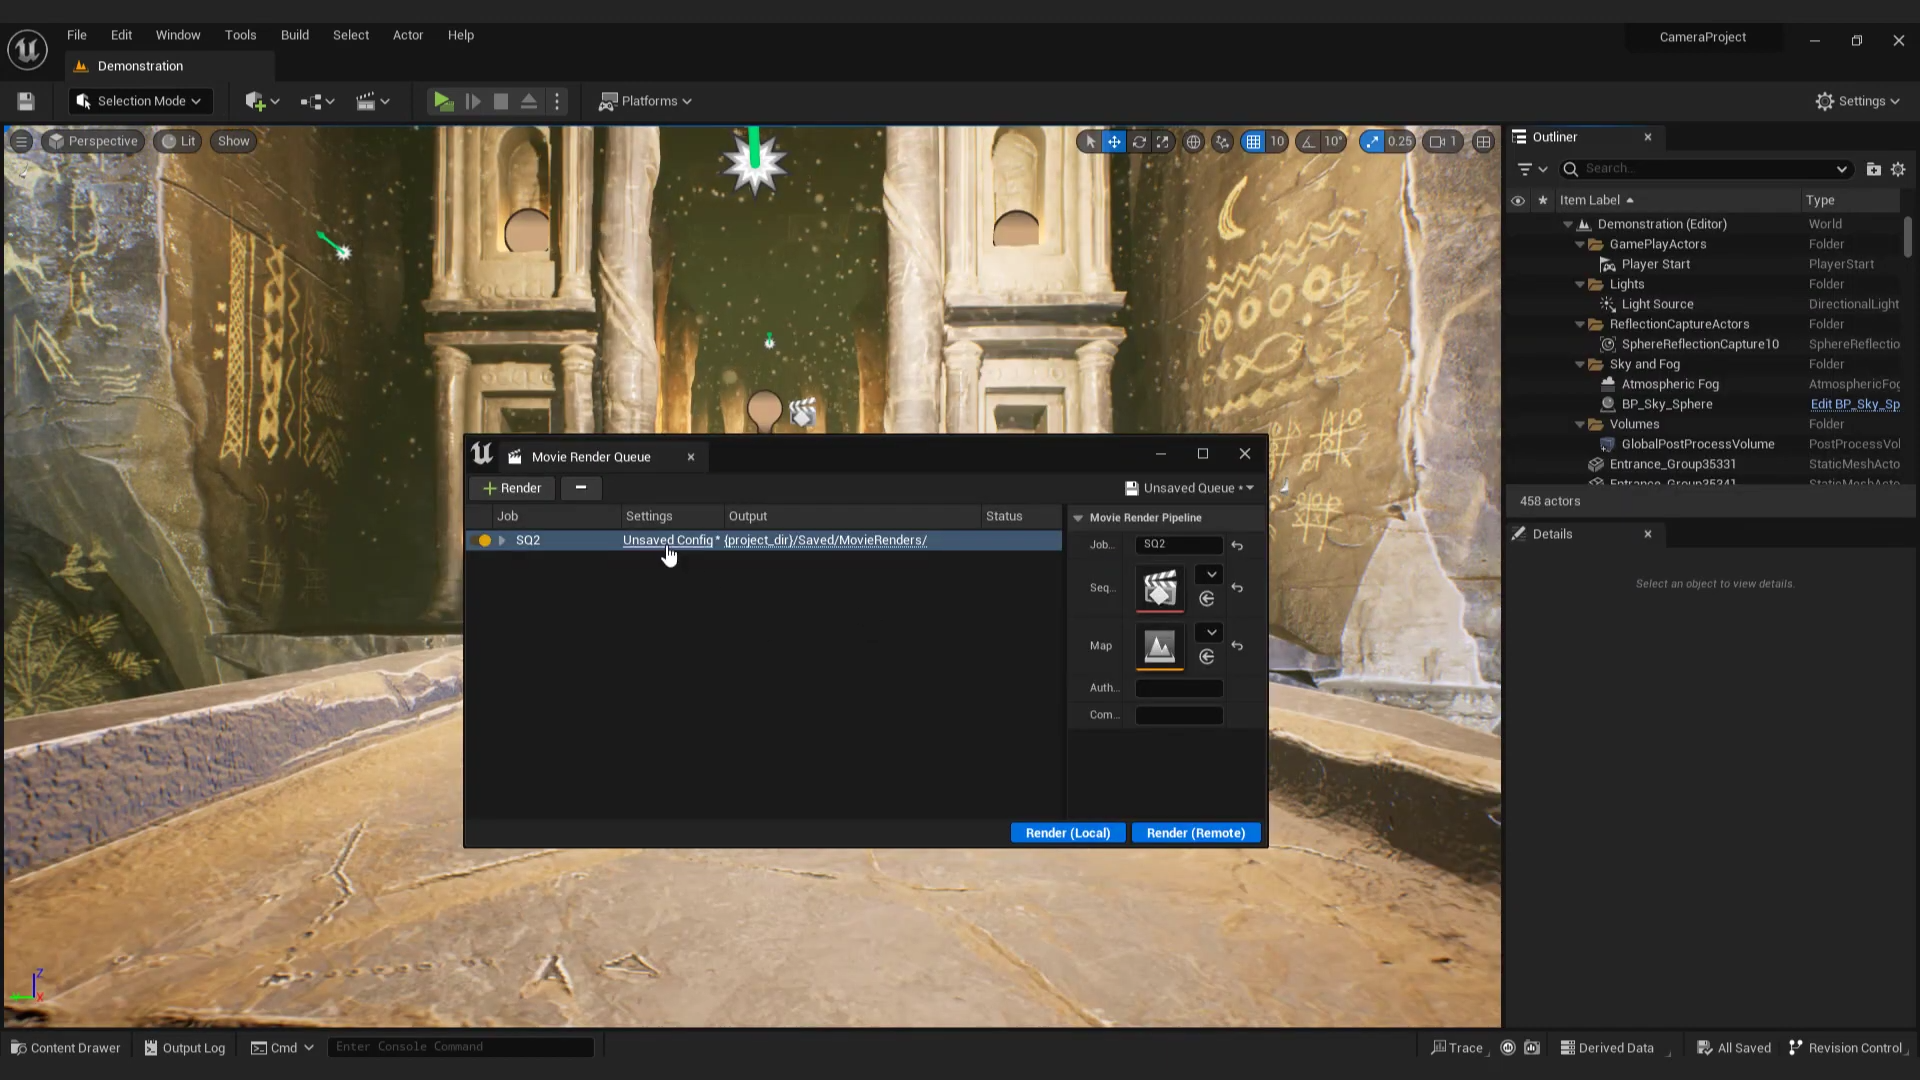Click the save level floppy disk icon
The width and height of the screenshot is (1920, 1080).
26,101
